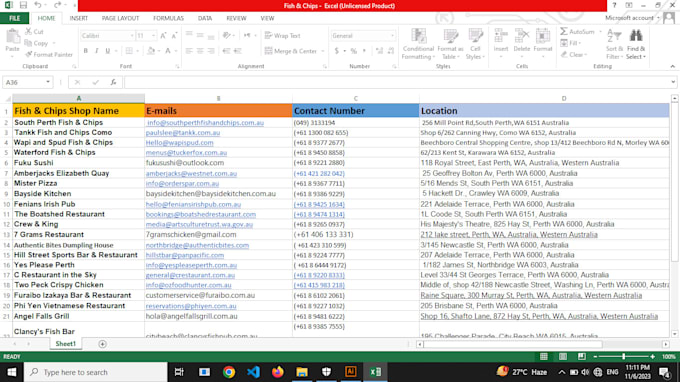Open Conditional Formatting menu
The width and height of the screenshot is (680, 382).
click(418, 44)
